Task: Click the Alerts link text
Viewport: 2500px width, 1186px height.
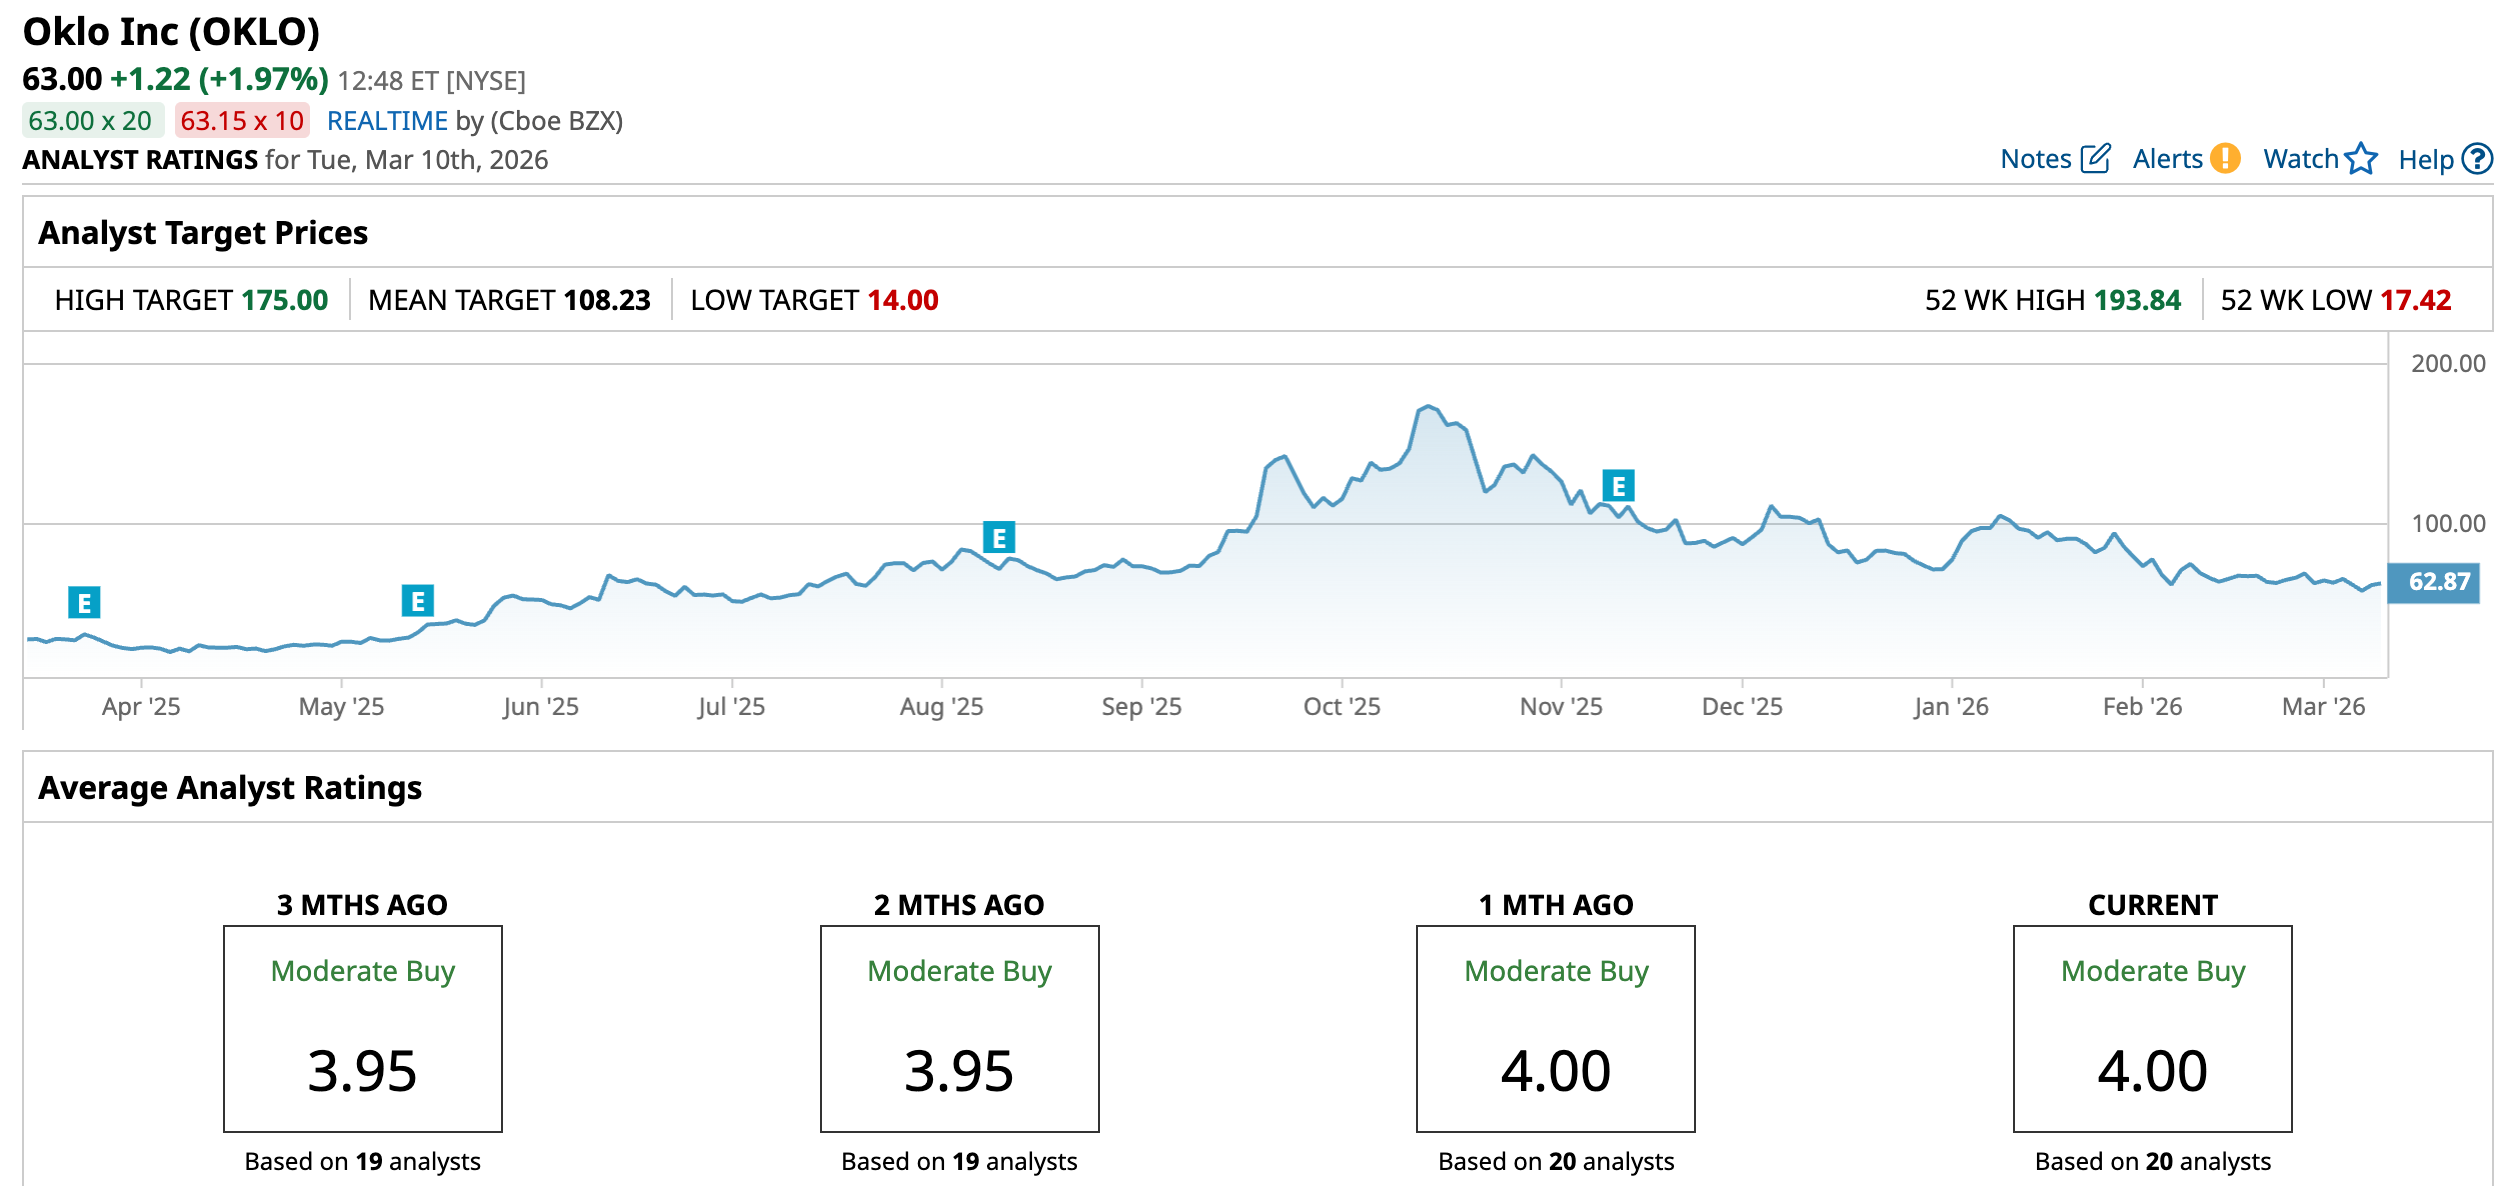Action: 2167,159
